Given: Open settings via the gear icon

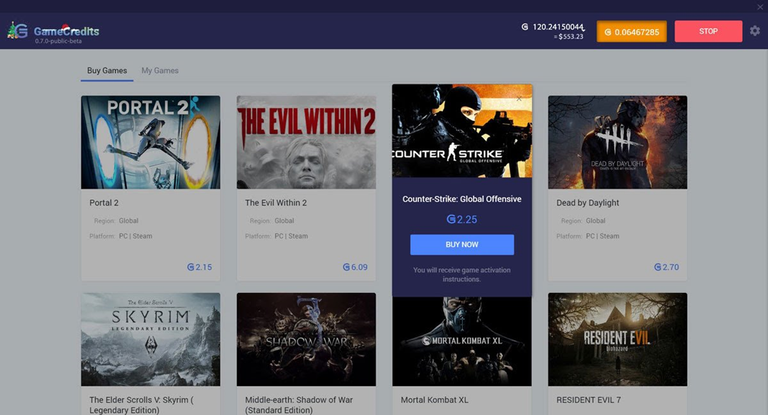Looking at the screenshot, I should click(755, 31).
